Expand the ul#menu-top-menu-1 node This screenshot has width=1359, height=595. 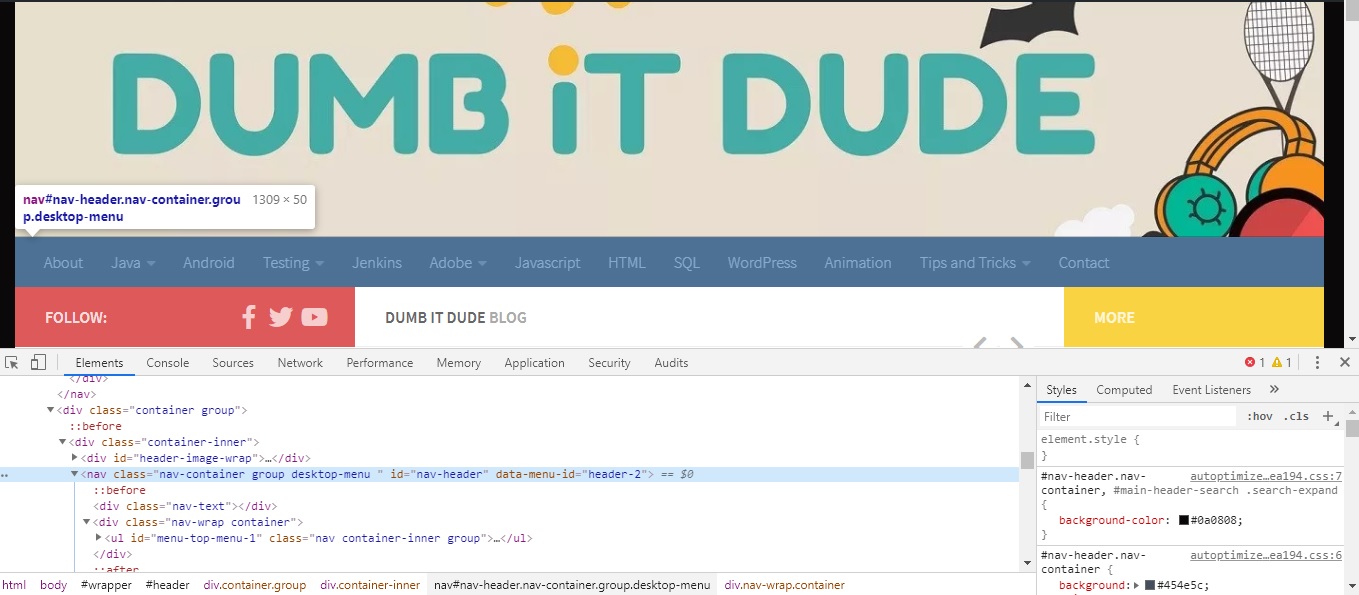coord(99,537)
